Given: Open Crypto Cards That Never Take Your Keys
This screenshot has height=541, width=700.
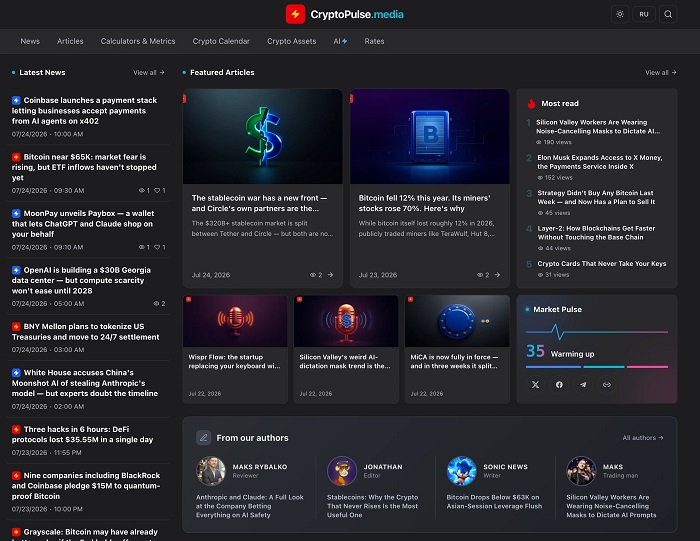Looking at the screenshot, I should (601, 264).
